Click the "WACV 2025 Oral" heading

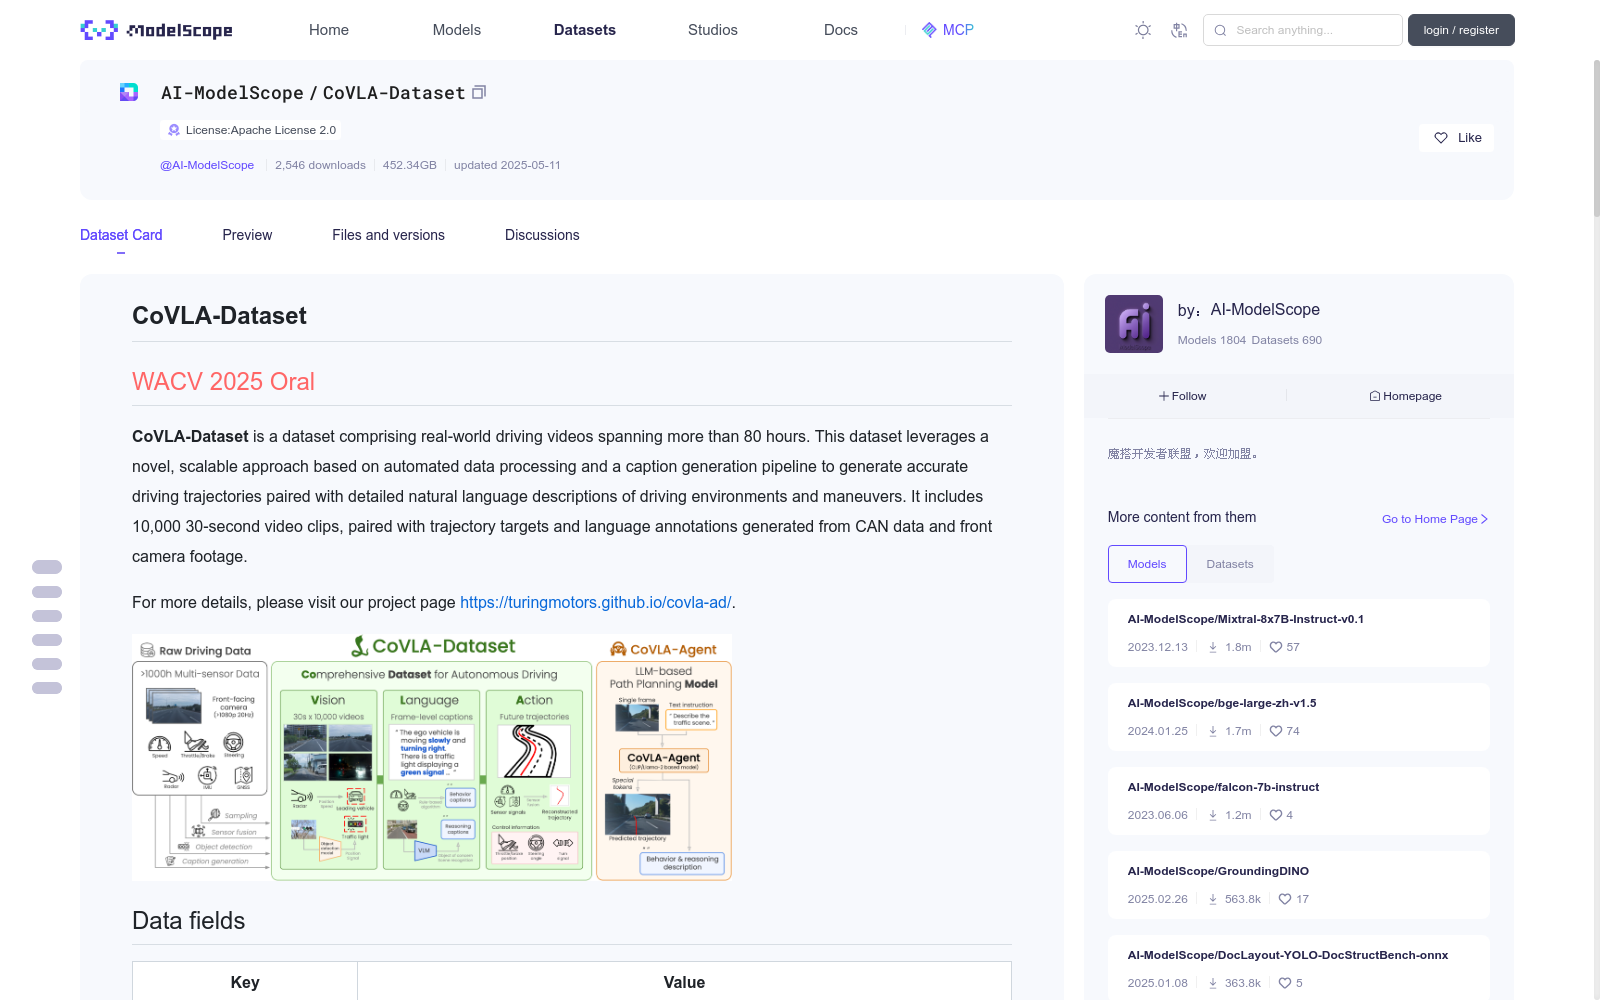pos(223,381)
